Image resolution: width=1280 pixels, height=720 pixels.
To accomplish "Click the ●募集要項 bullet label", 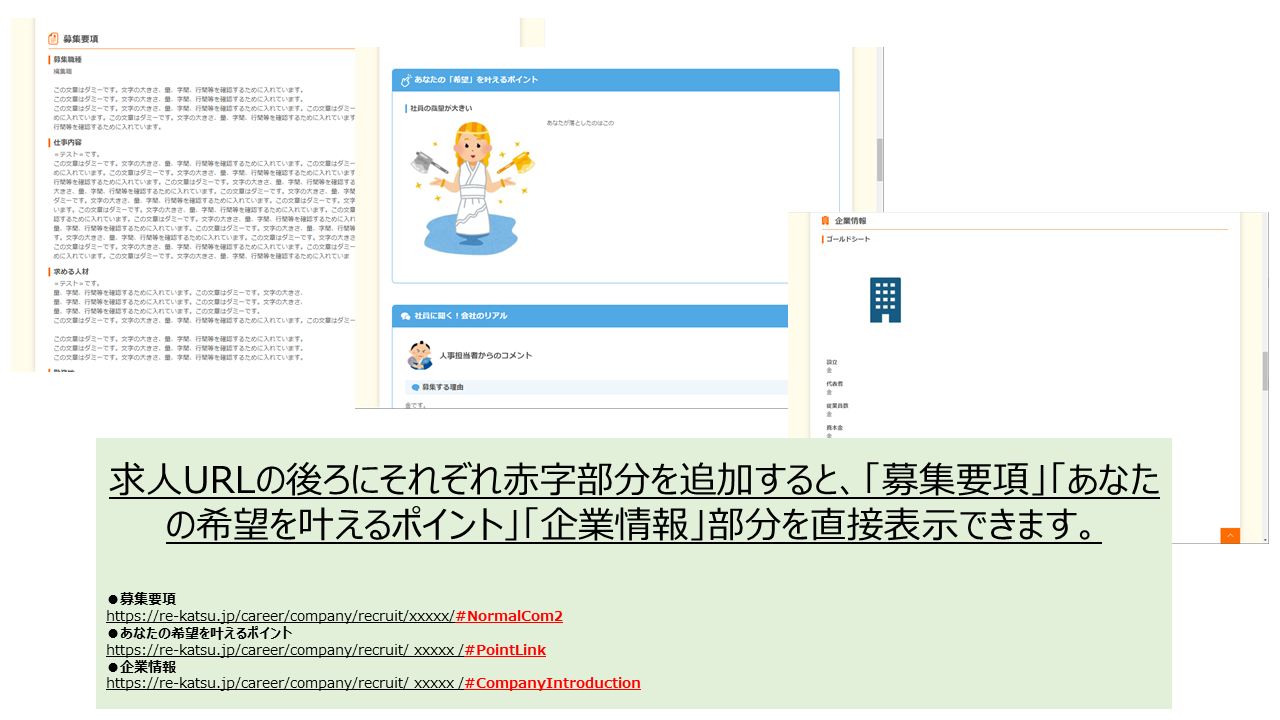I will 141,599.
